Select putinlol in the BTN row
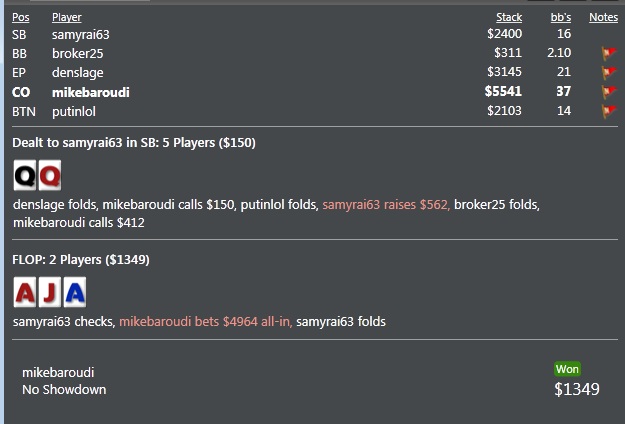 pos(74,111)
